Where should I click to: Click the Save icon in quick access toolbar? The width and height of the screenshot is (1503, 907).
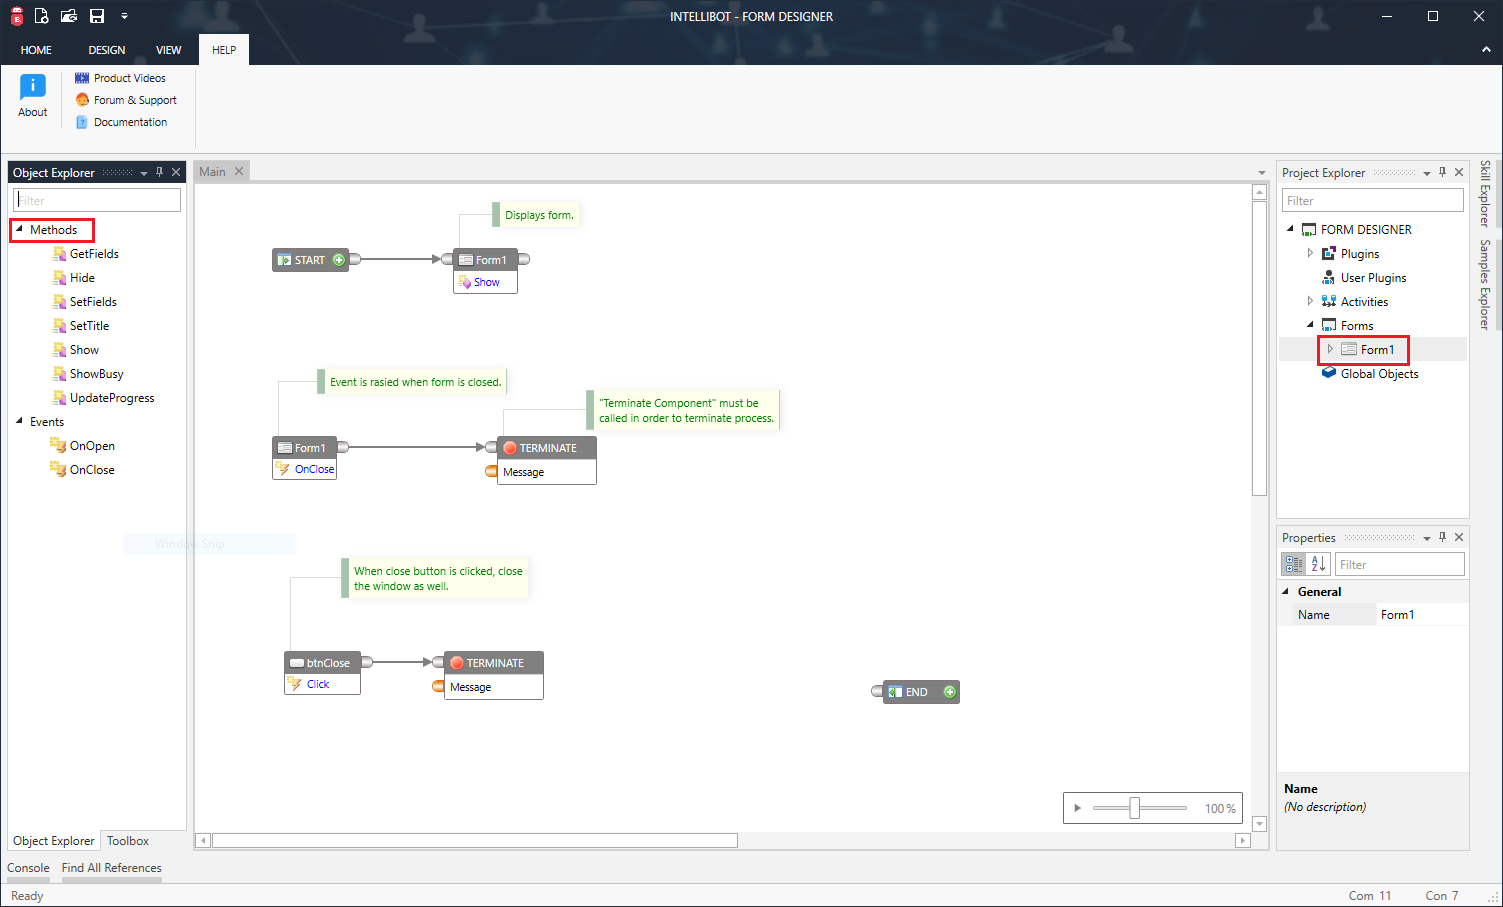click(96, 15)
